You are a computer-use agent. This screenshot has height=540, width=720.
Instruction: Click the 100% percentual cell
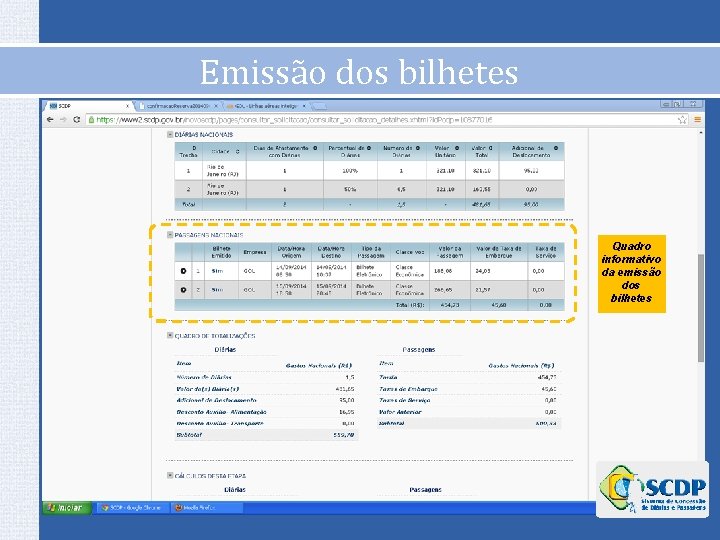coord(350,170)
